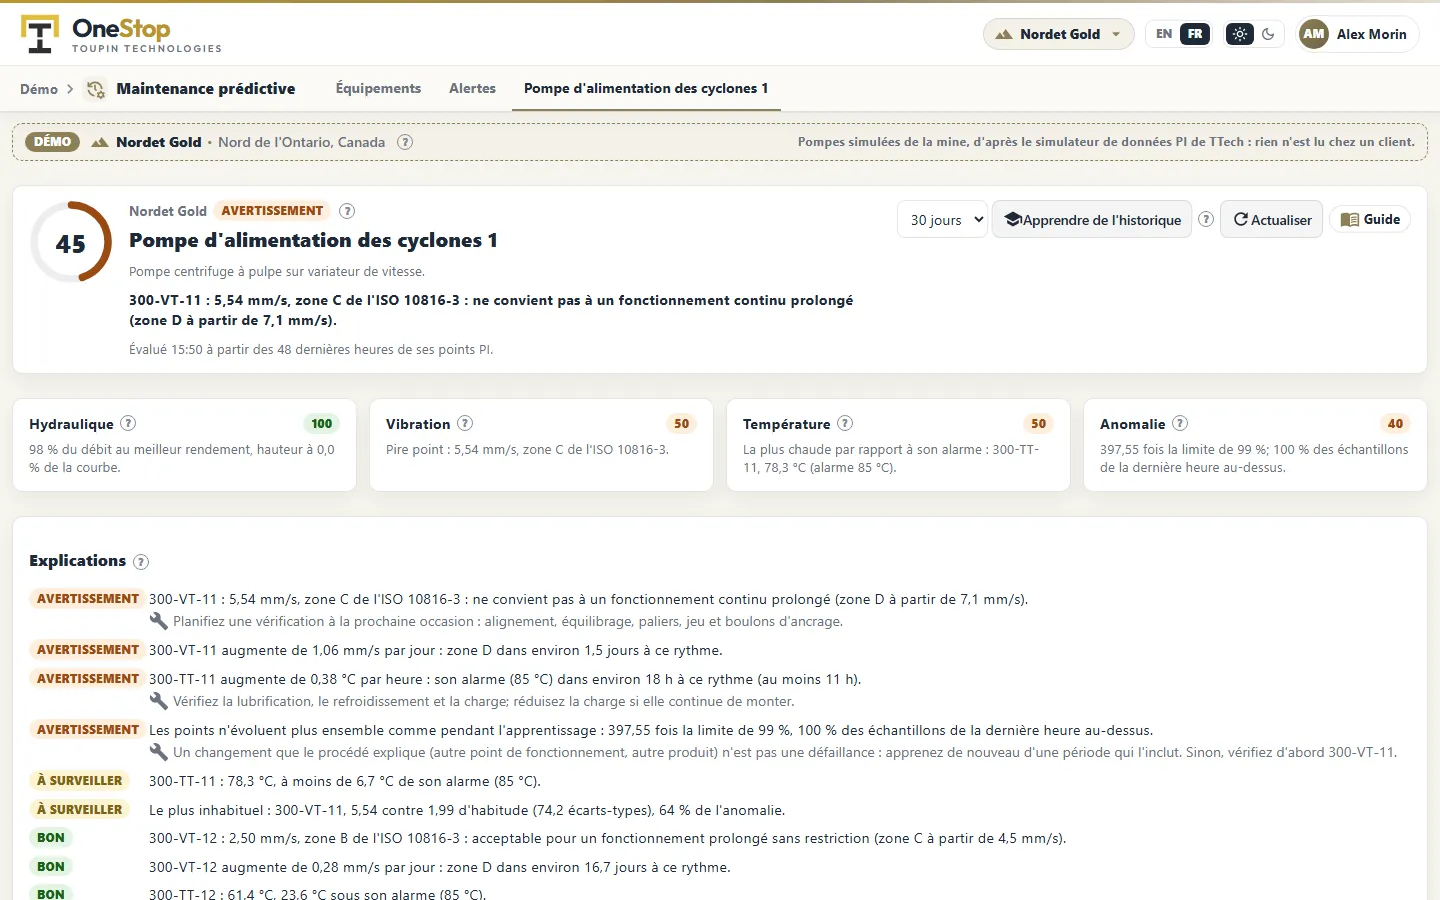Image resolution: width=1440 pixels, height=900 pixels.
Task: Click the OneStop Toupin Technologies logo
Action: tap(121, 34)
